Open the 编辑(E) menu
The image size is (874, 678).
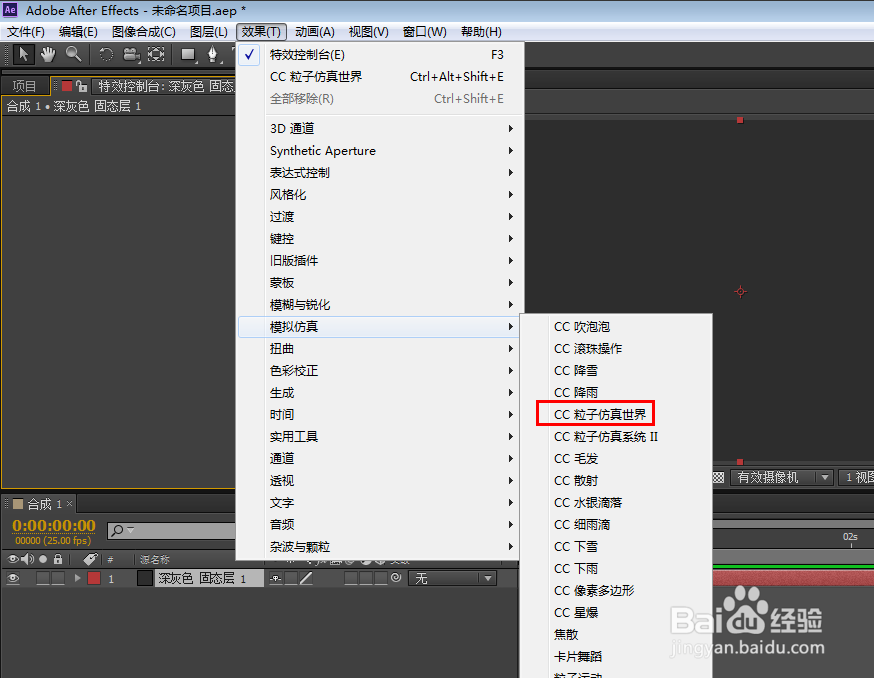coord(78,32)
